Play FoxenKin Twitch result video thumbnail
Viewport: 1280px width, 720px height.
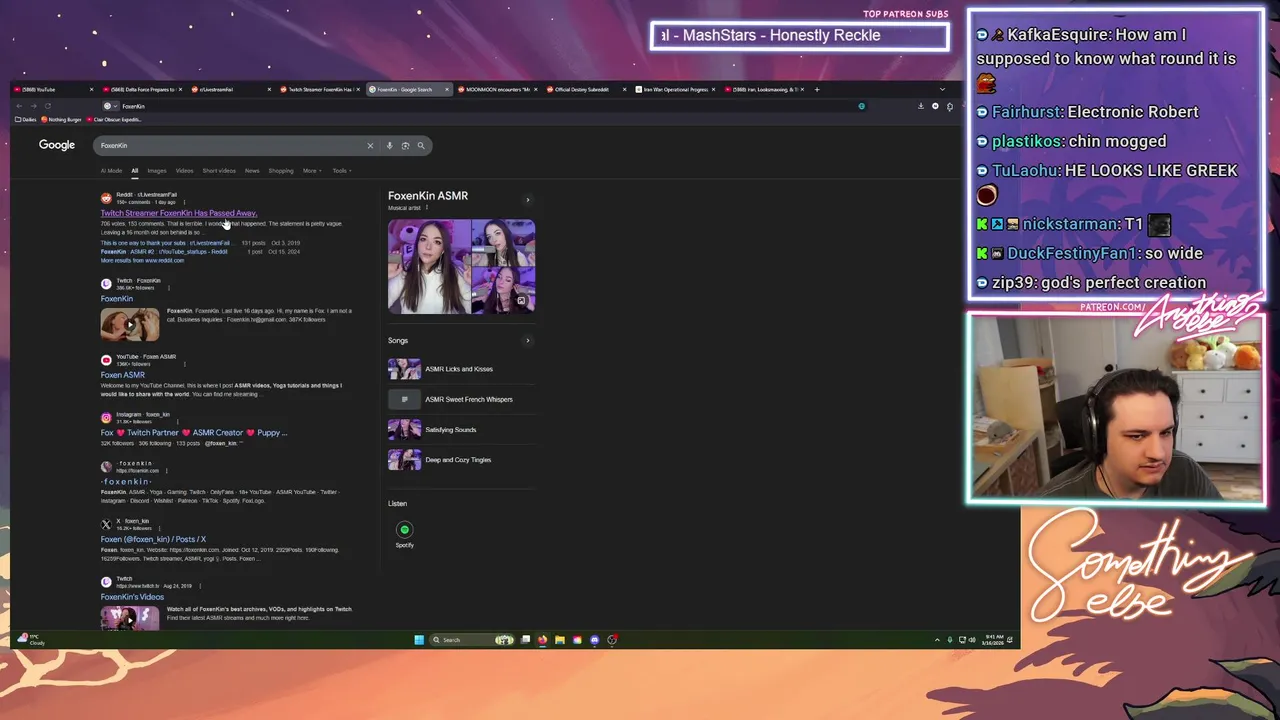(129, 325)
